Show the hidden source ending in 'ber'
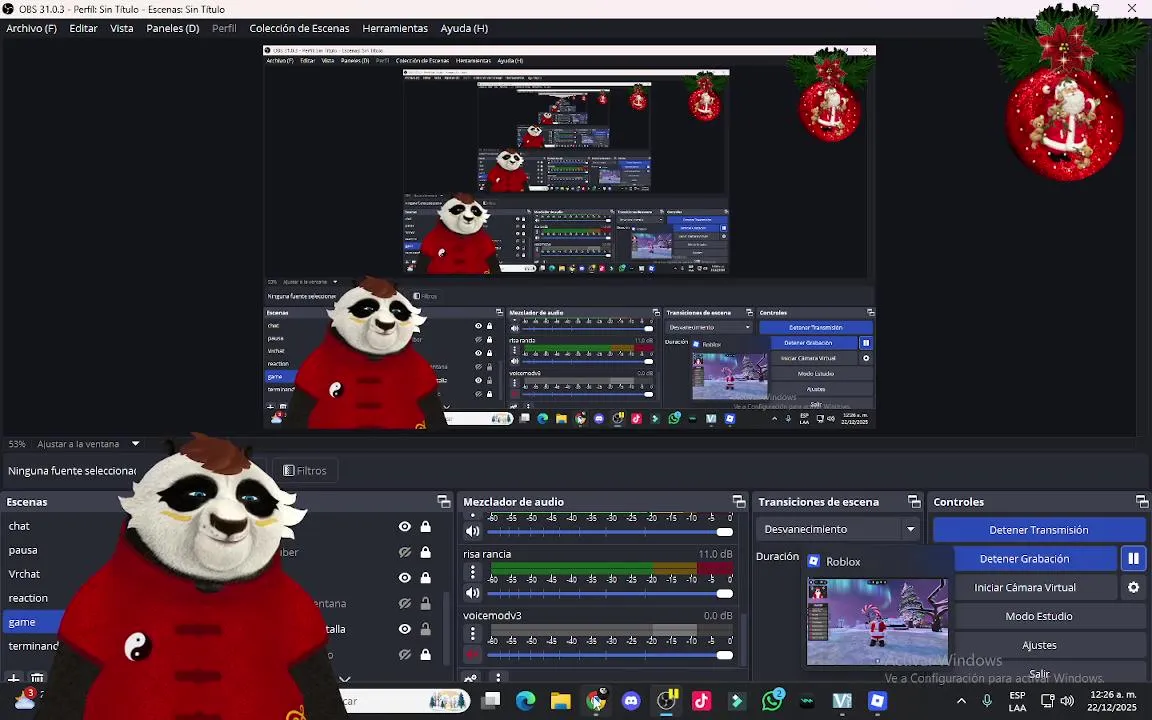 [x=405, y=552]
